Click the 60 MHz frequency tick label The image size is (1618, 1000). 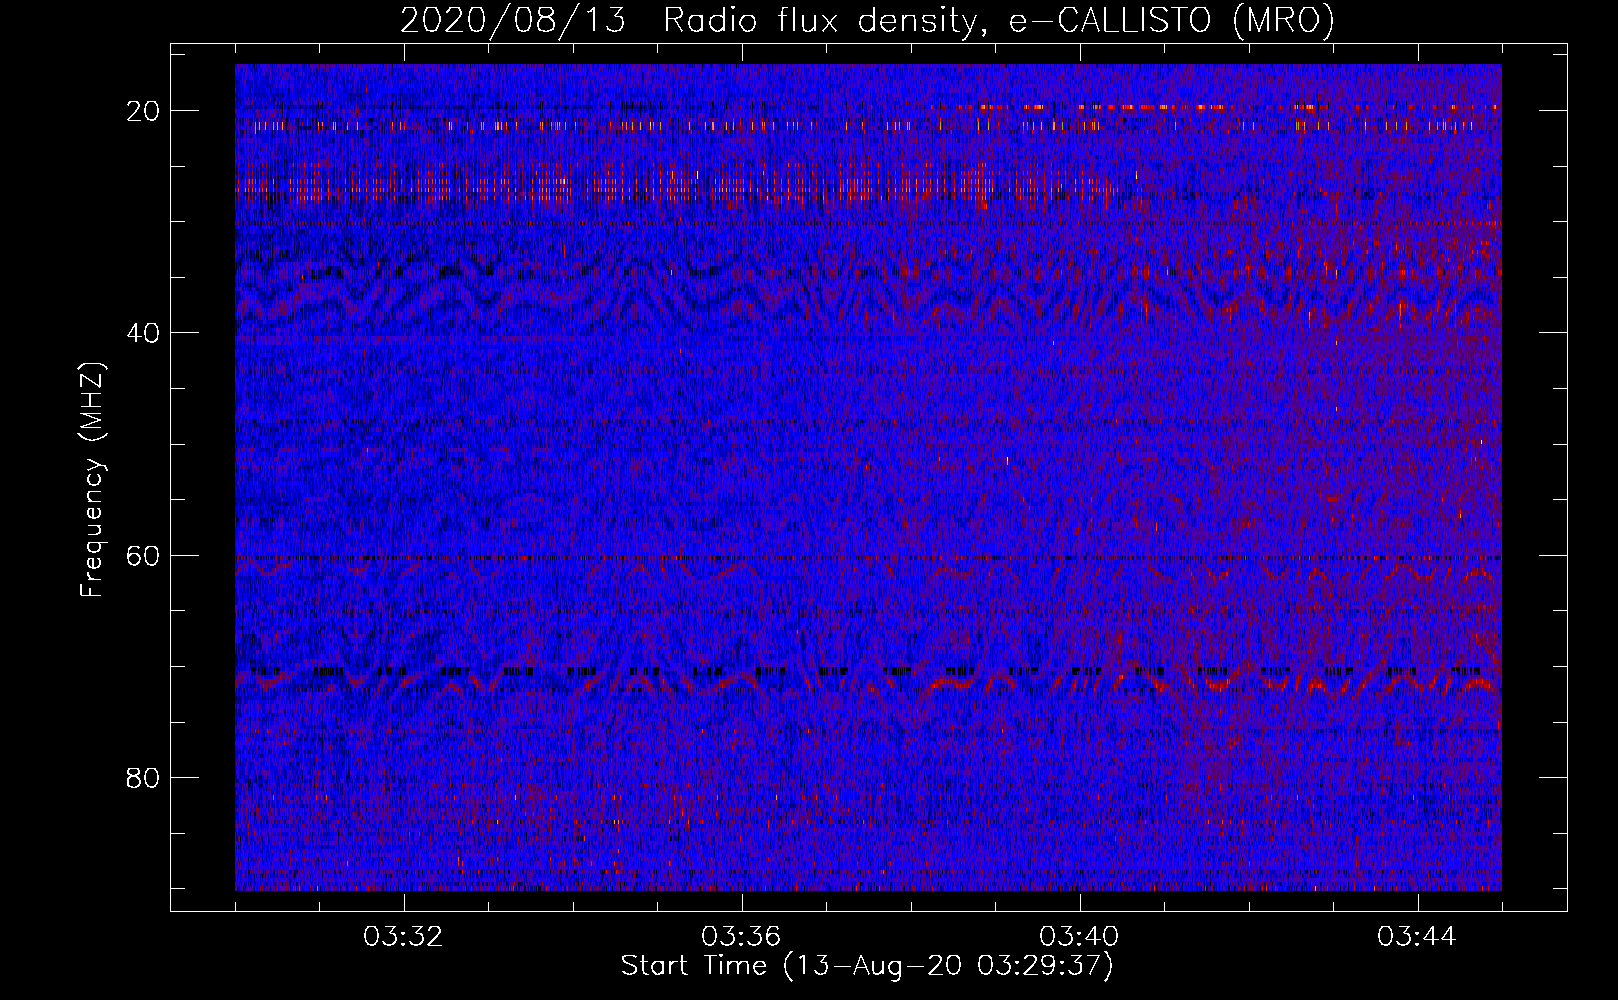(143, 555)
